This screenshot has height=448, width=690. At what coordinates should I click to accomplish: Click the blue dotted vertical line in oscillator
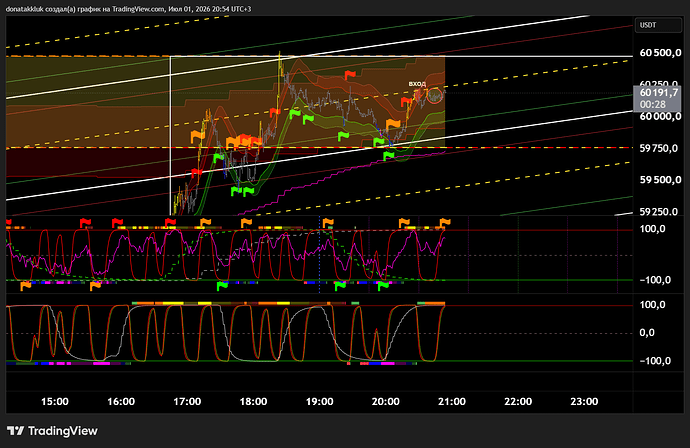coord(319,255)
